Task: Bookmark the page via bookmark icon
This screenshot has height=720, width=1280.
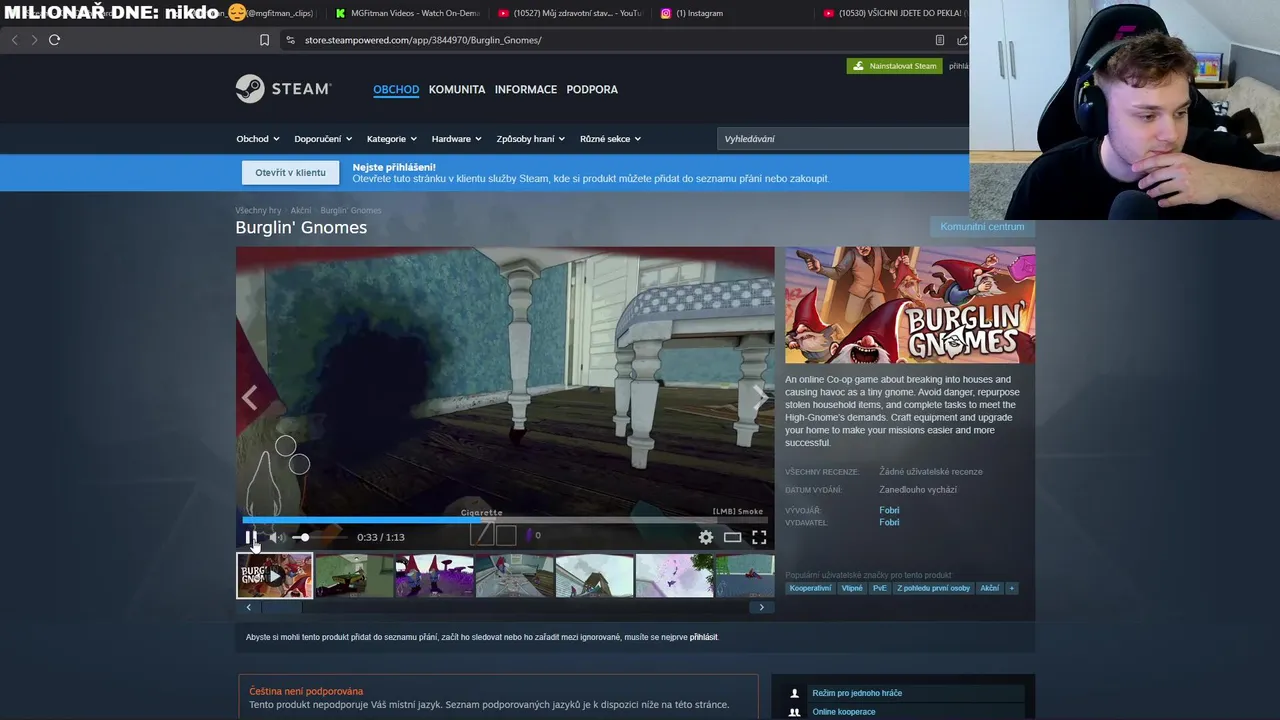Action: [x=264, y=40]
